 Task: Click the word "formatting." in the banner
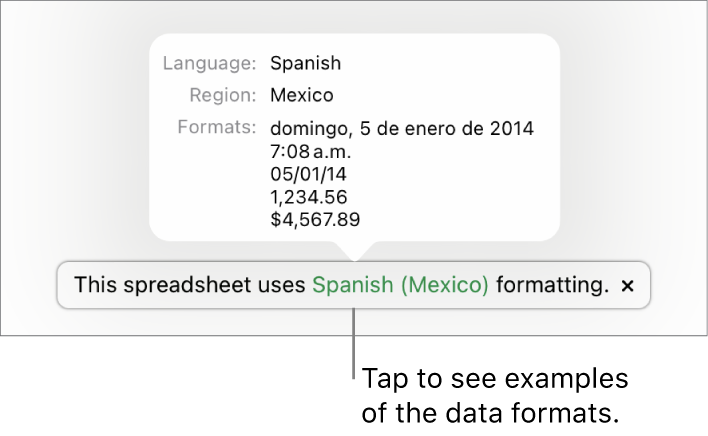tap(552, 286)
